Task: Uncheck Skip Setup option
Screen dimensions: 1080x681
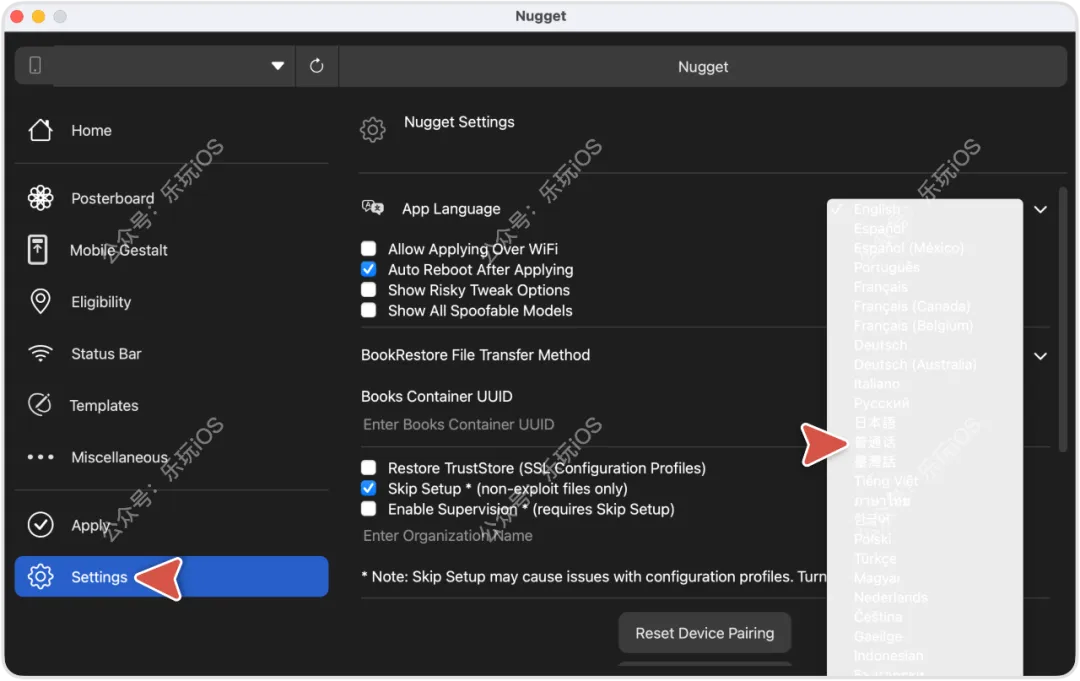Action: click(x=368, y=489)
